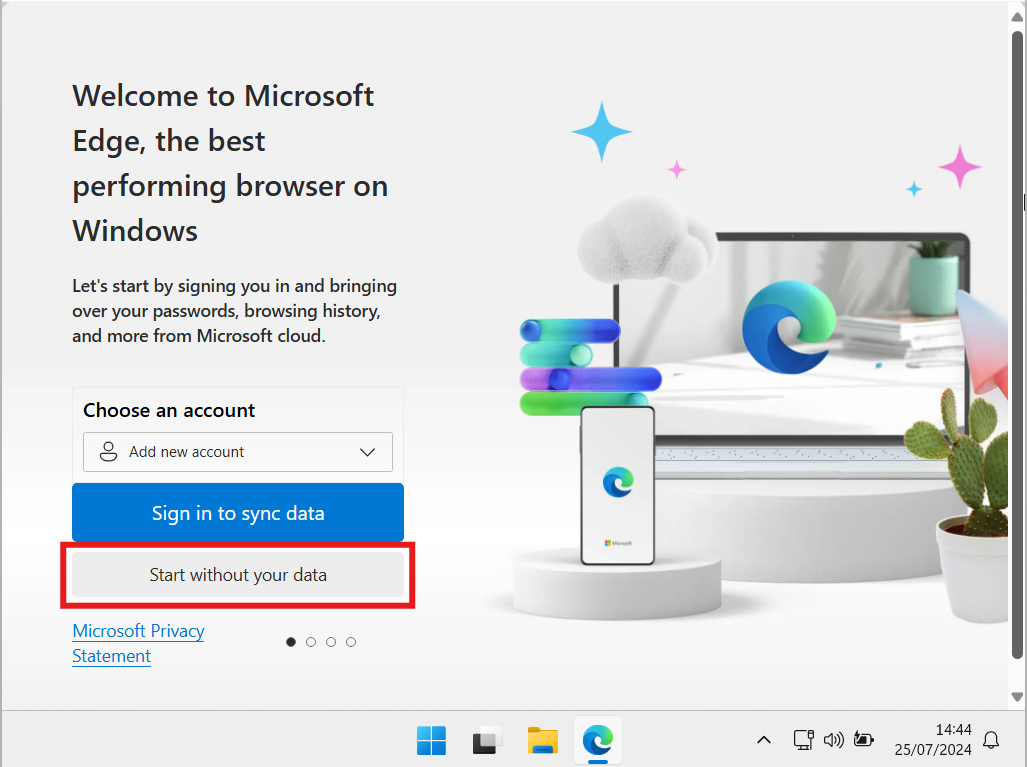Open network status from the tray

(x=804, y=740)
